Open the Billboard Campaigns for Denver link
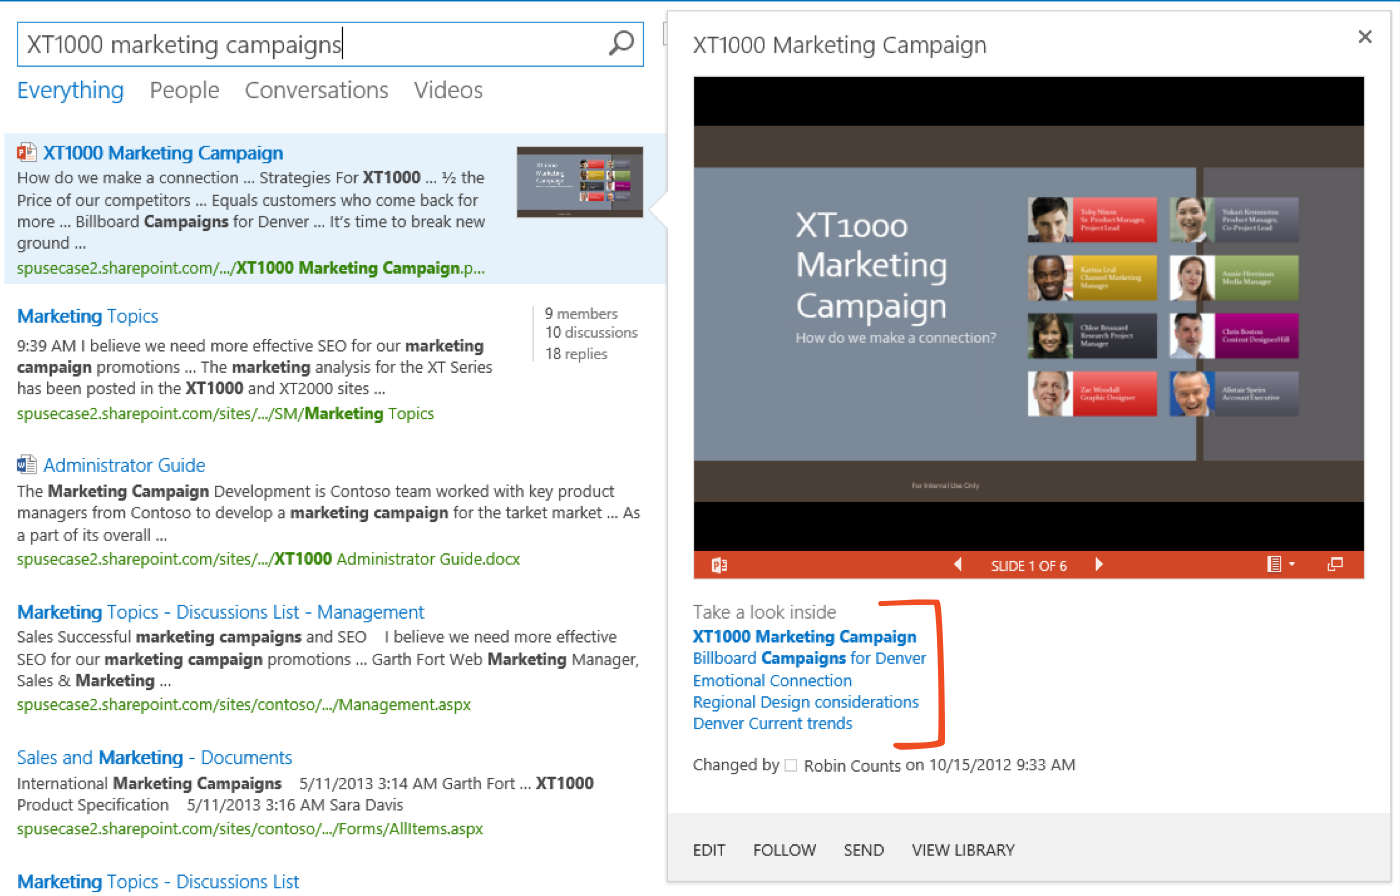Viewport: 1400px width, 896px height. pos(809,658)
